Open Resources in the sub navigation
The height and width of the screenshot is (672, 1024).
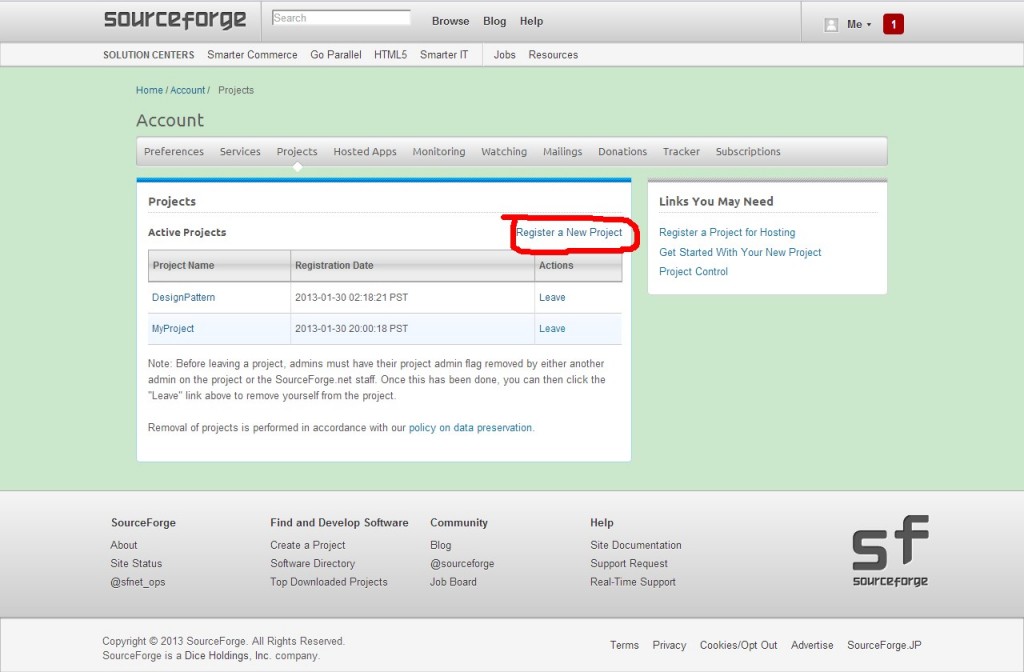point(553,55)
